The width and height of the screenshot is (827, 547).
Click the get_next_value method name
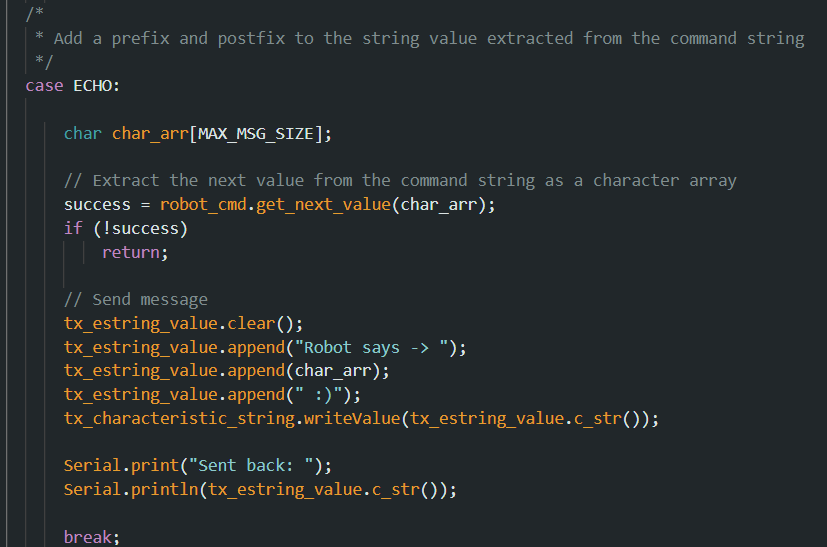point(323,205)
